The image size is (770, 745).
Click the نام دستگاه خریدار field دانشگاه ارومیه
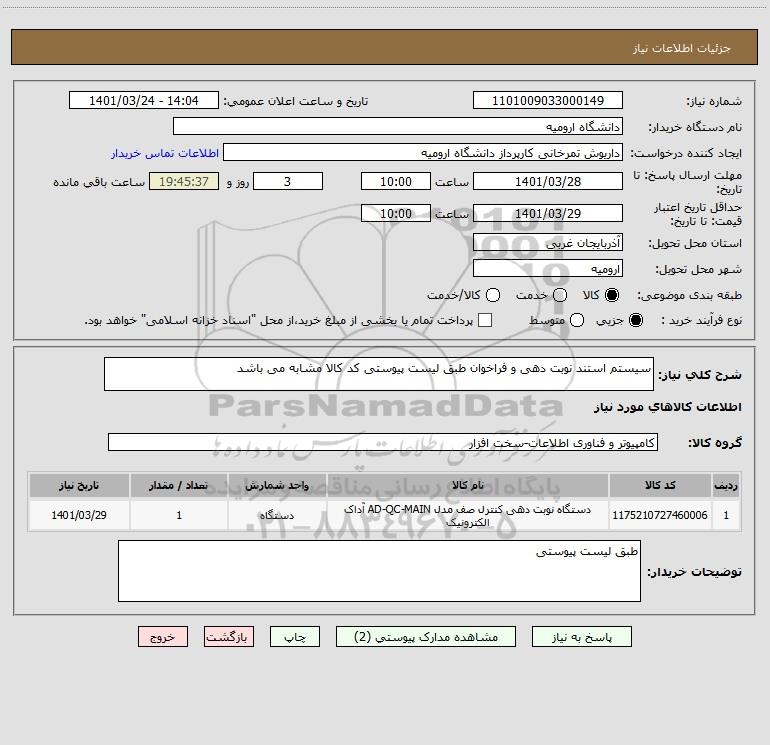click(x=398, y=127)
